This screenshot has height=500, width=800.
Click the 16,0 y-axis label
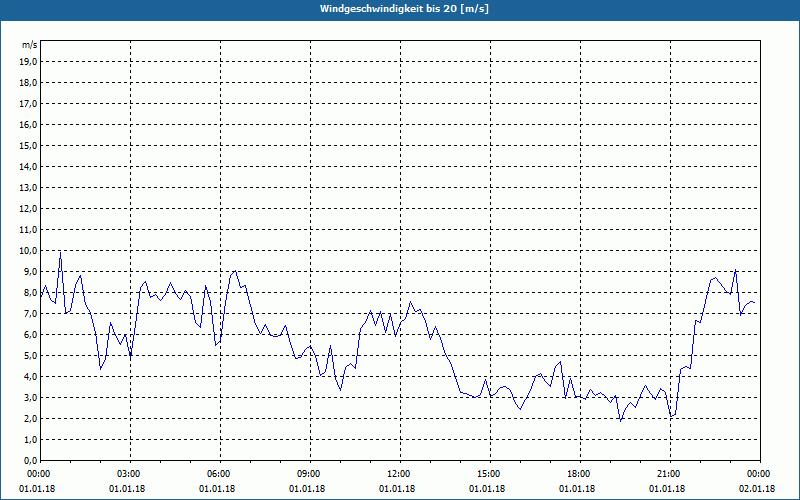pos(28,124)
